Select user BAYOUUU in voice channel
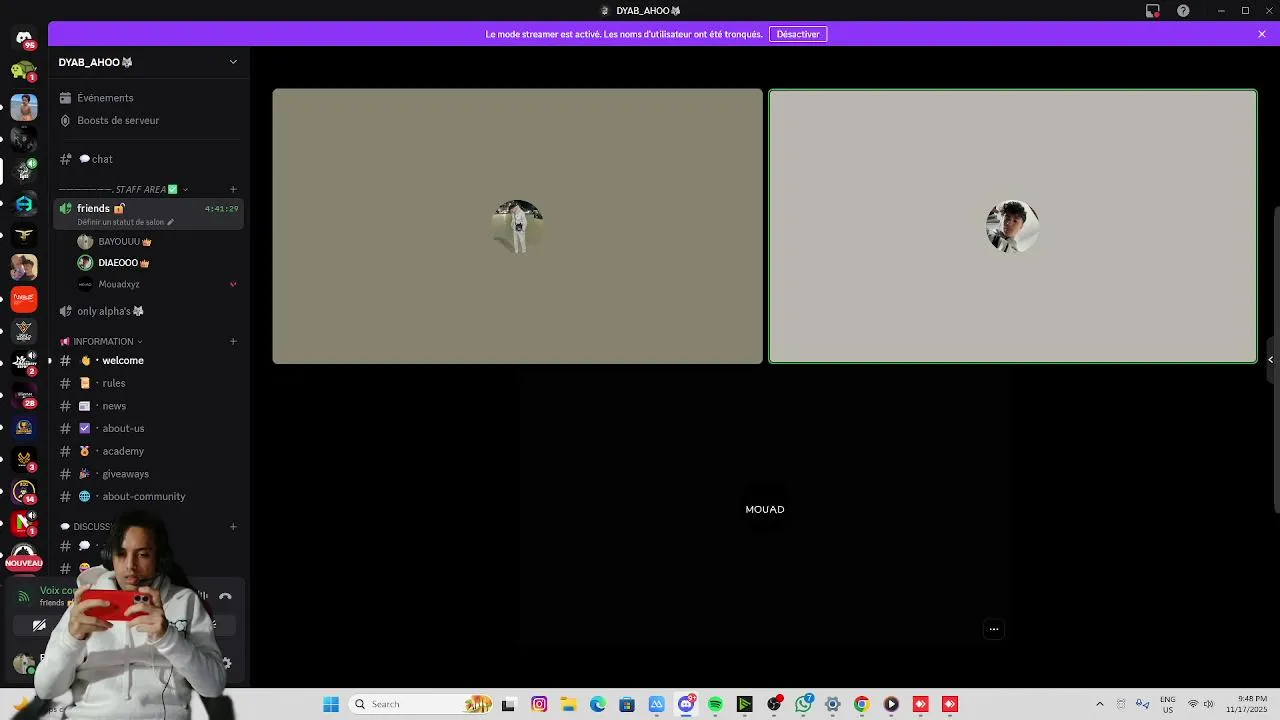1280x720 pixels. pyautogui.click(x=148, y=242)
